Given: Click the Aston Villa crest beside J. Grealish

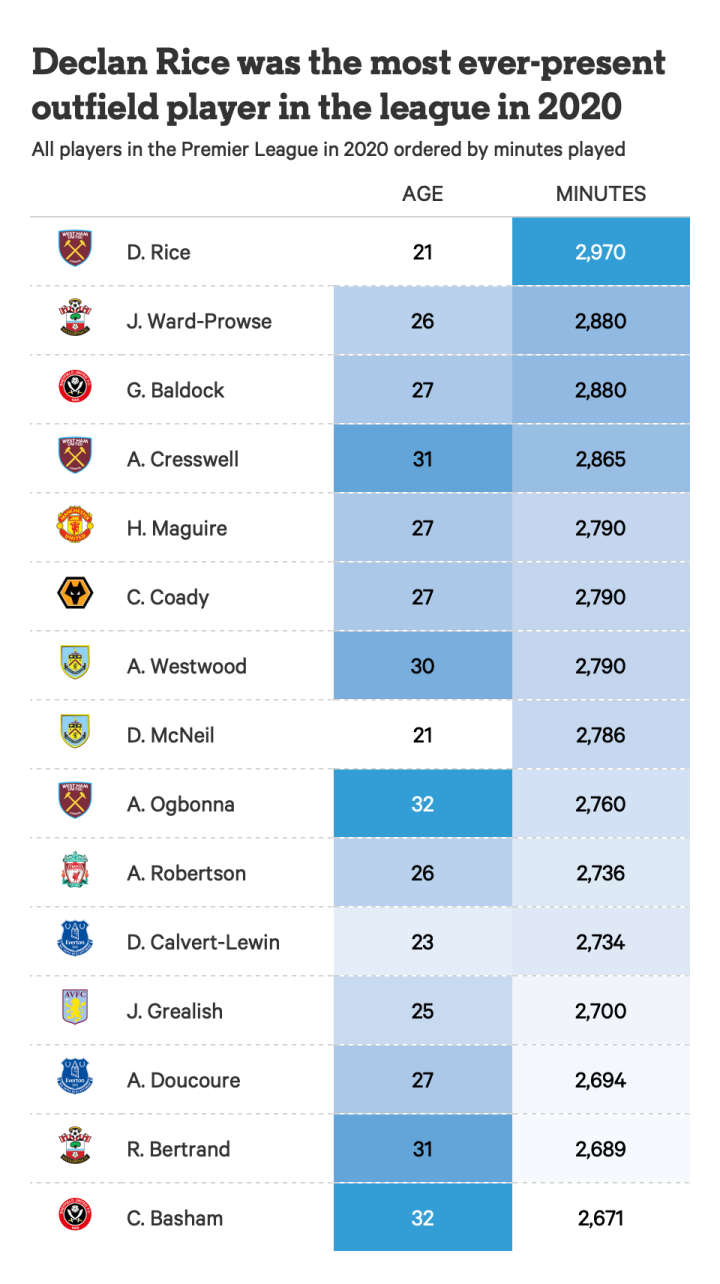Looking at the screenshot, I should coord(75,1008).
